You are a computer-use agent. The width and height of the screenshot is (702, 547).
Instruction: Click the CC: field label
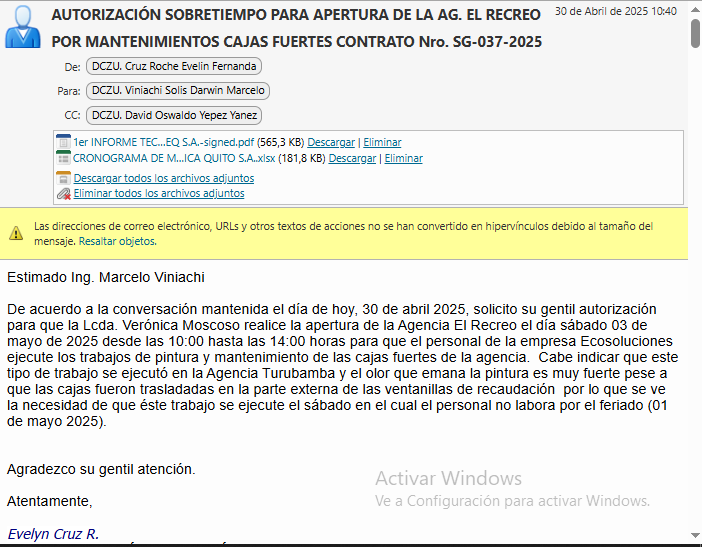pos(73,115)
